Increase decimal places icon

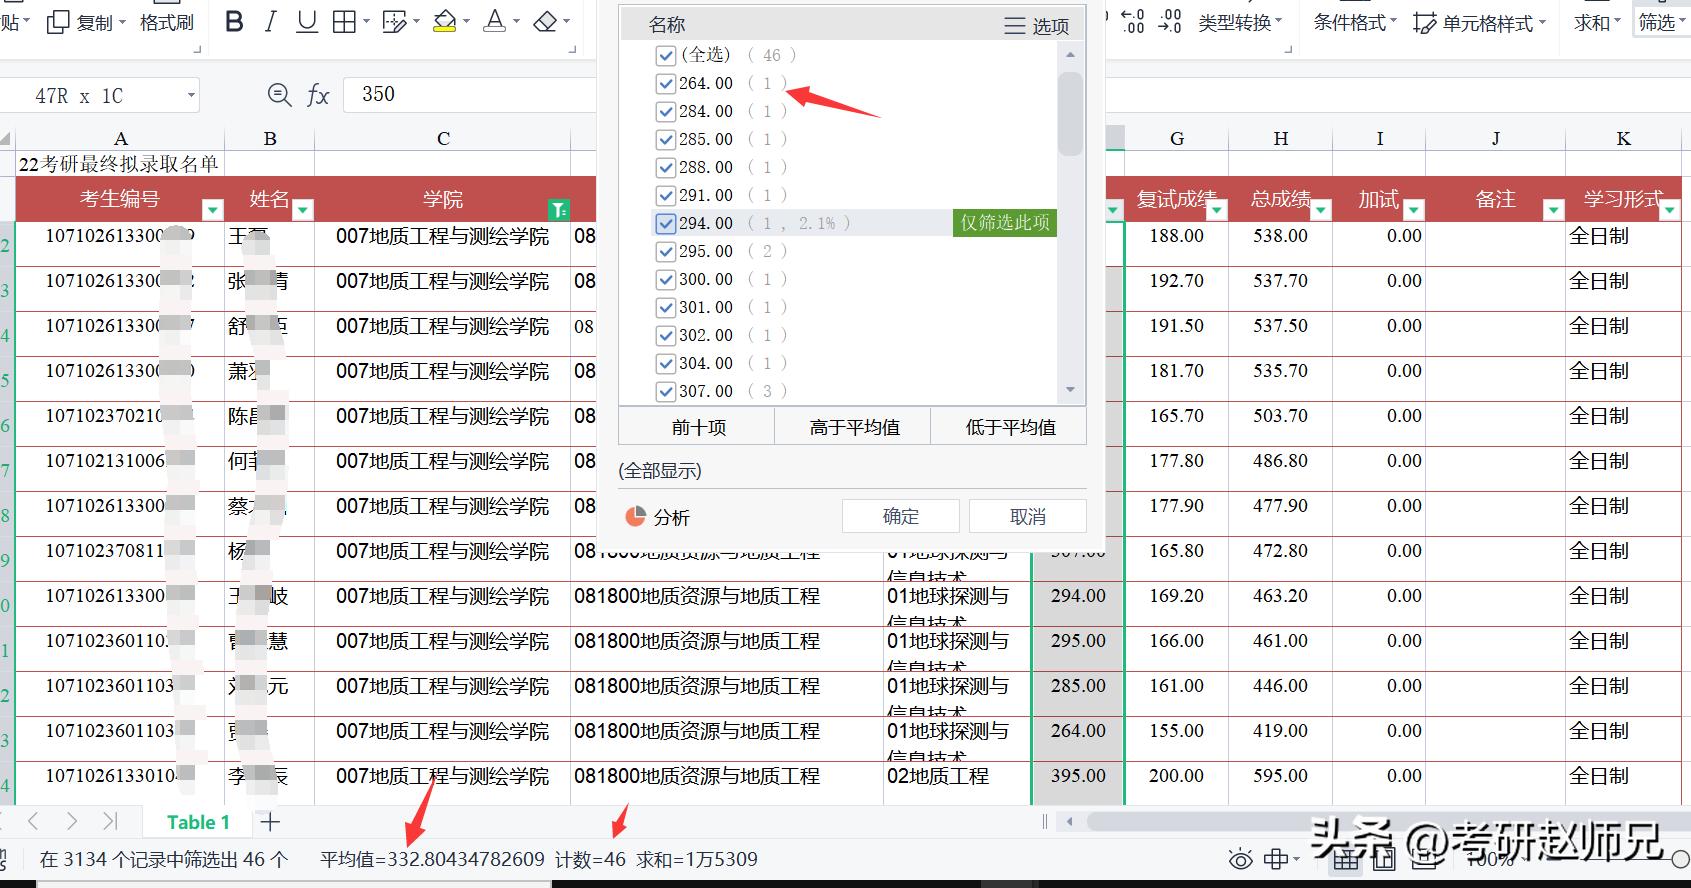1132,21
